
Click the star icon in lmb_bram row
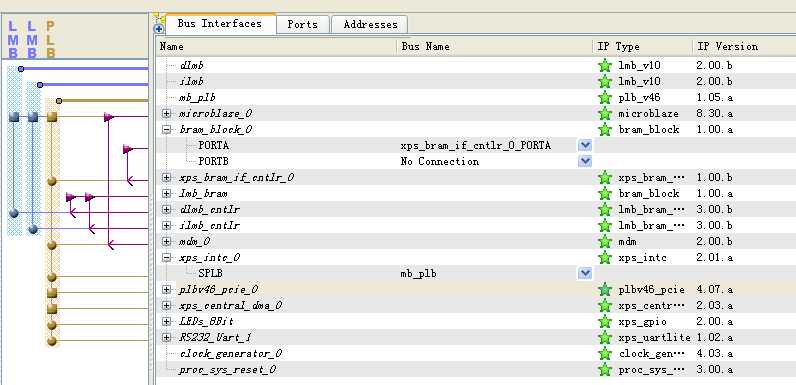pyautogui.click(x=605, y=194)
